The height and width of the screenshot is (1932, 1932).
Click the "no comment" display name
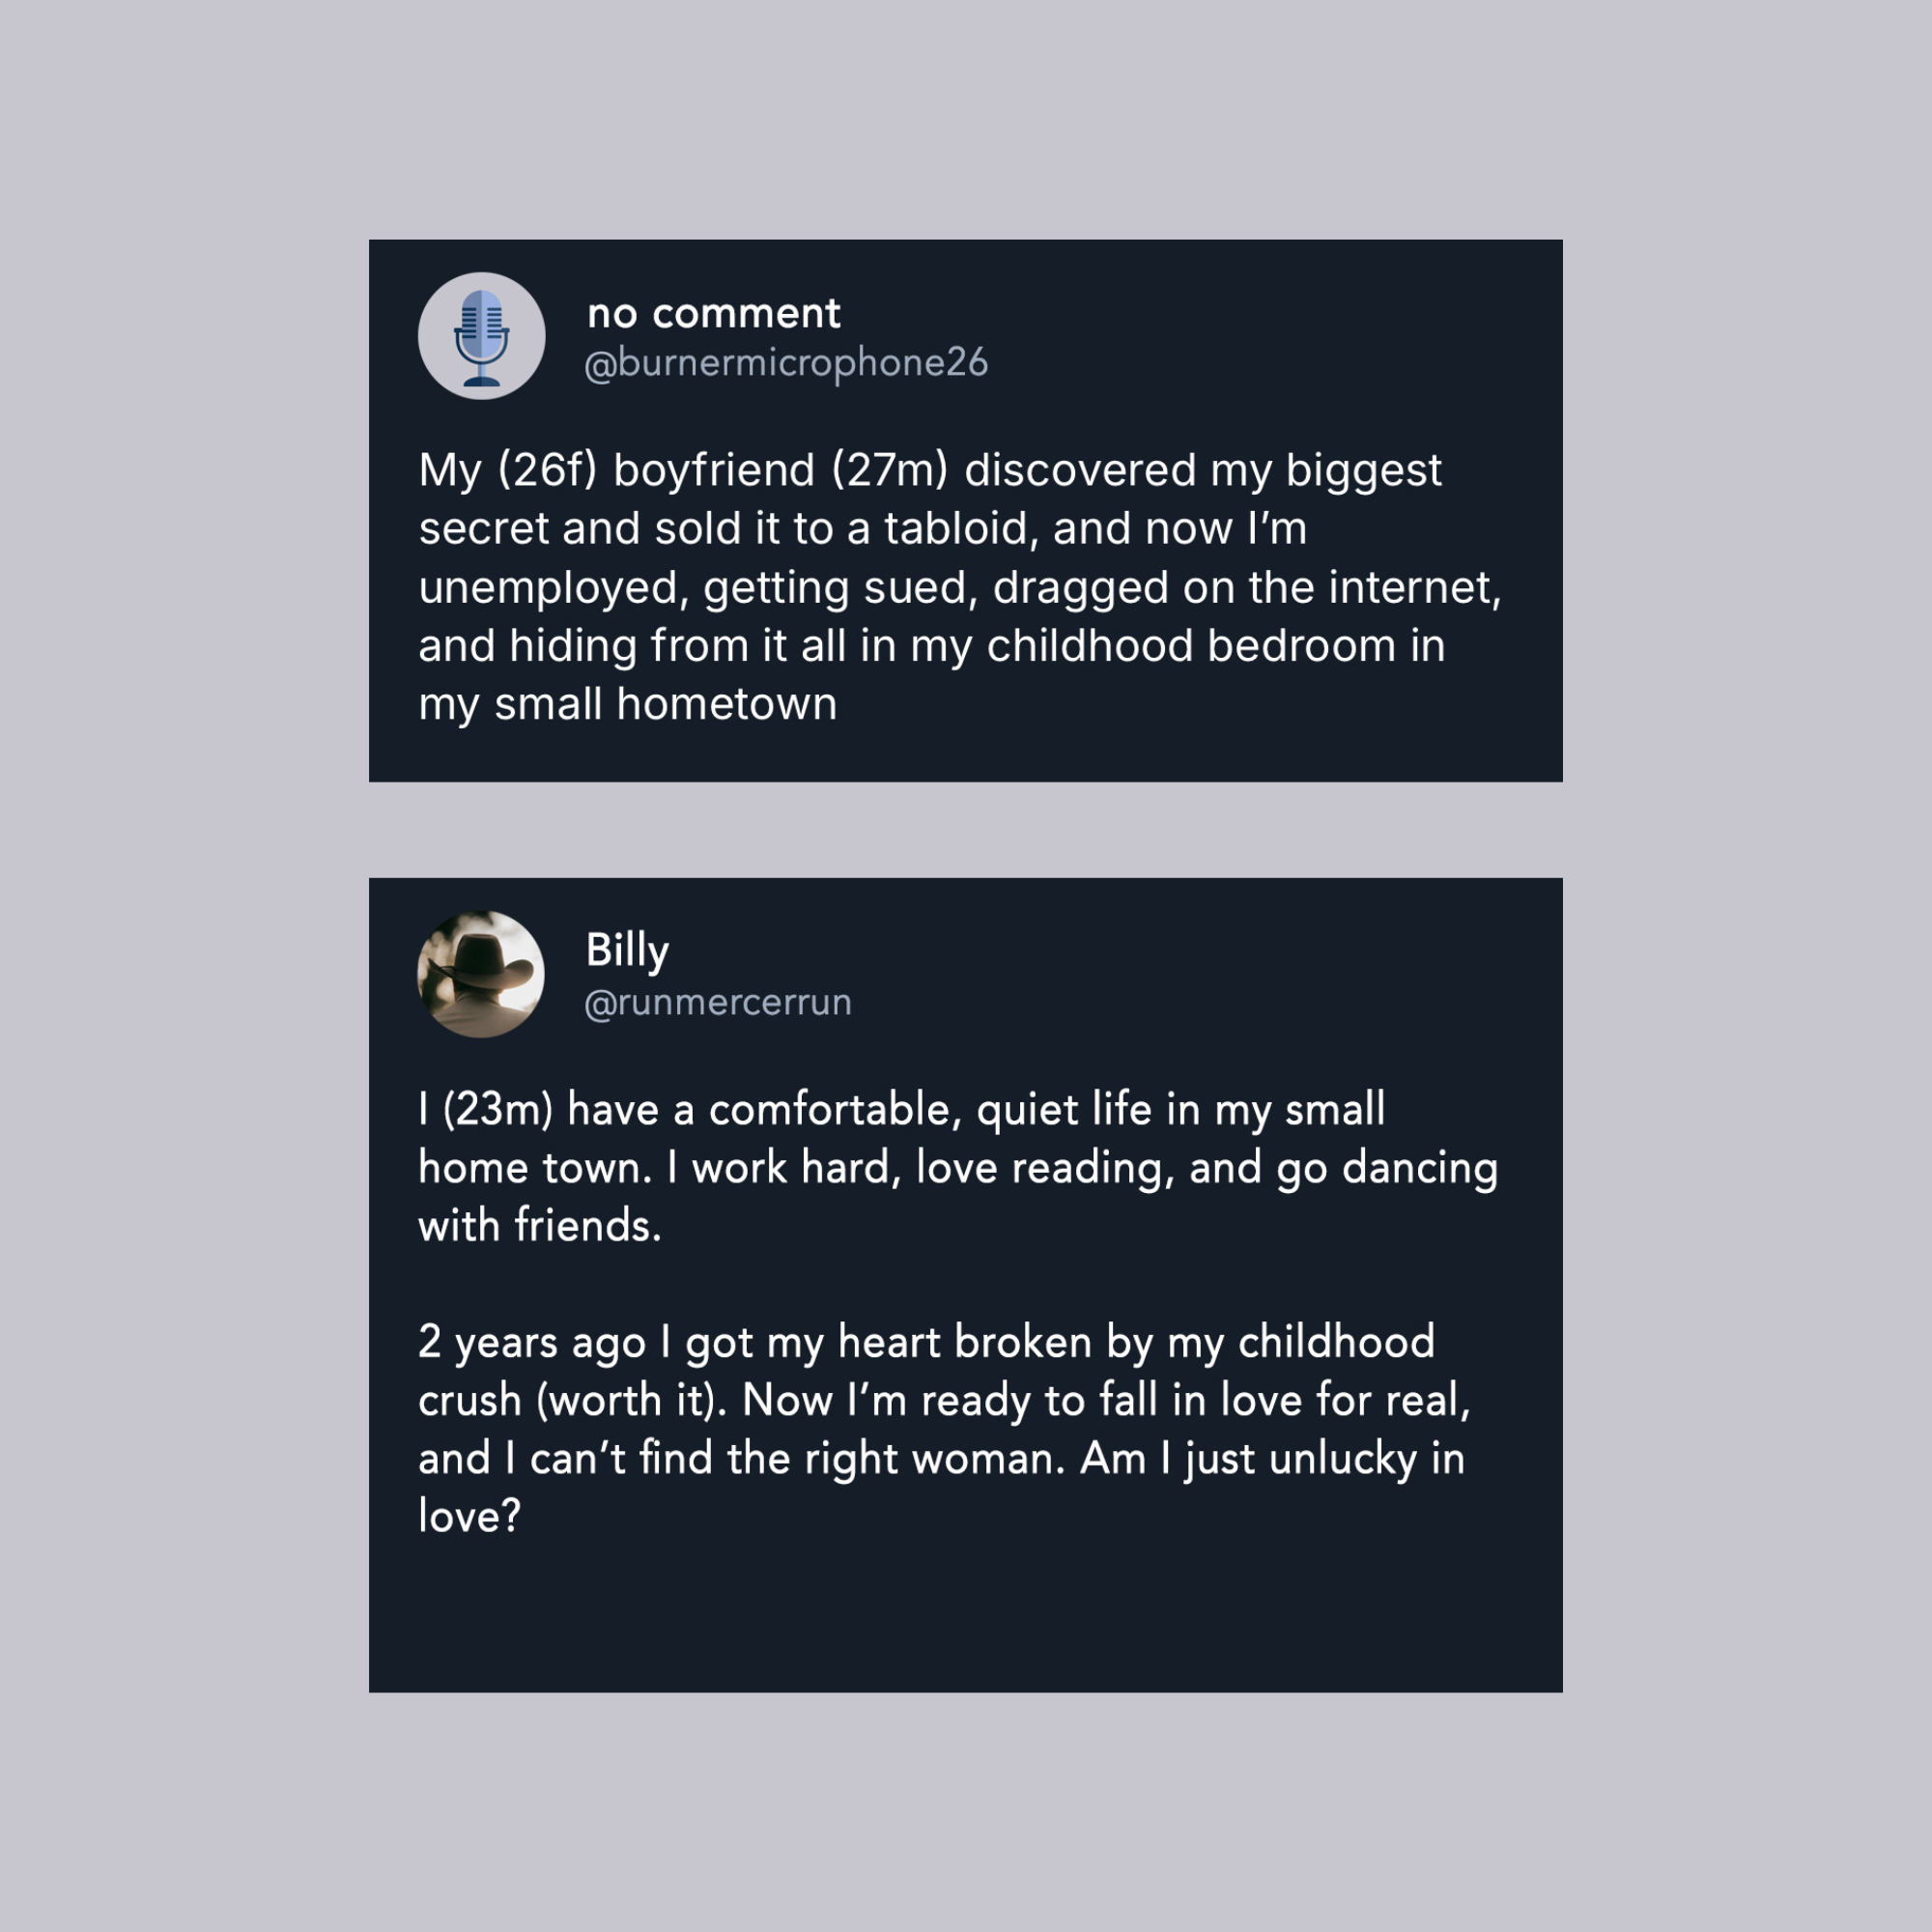point(713,314)
